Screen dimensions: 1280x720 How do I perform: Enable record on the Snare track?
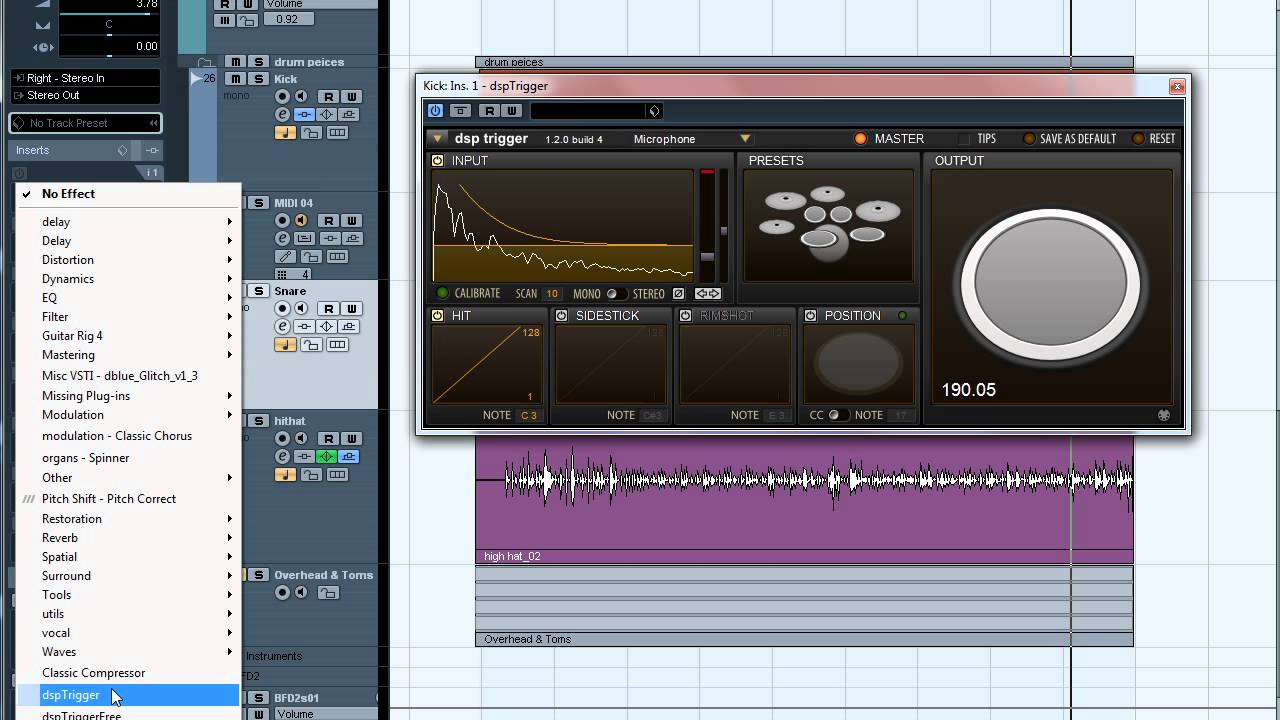pos(282,309)
